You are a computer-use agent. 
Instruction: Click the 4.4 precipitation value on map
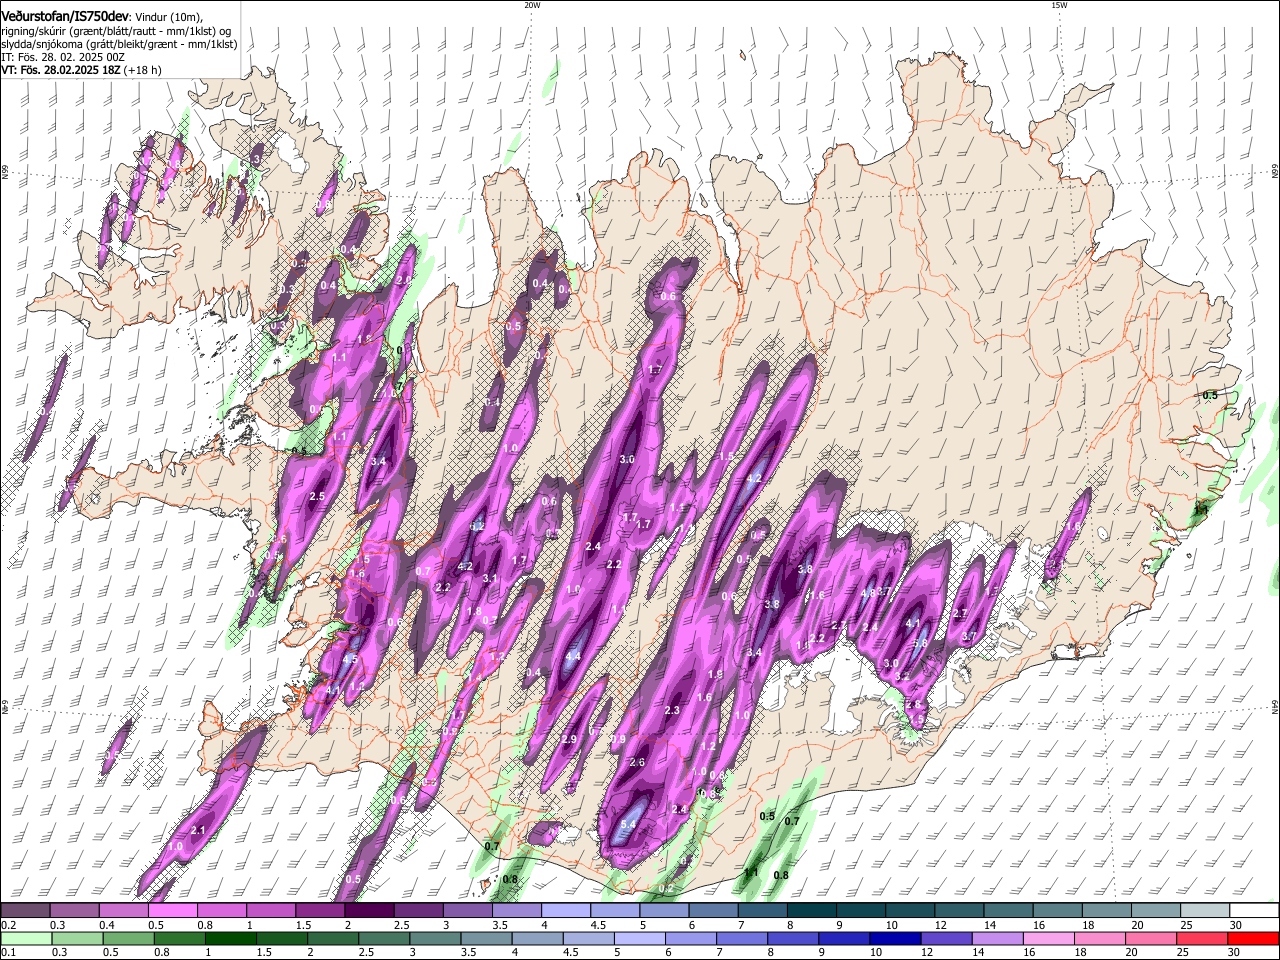pyautogui.click(x=572, y=657)
